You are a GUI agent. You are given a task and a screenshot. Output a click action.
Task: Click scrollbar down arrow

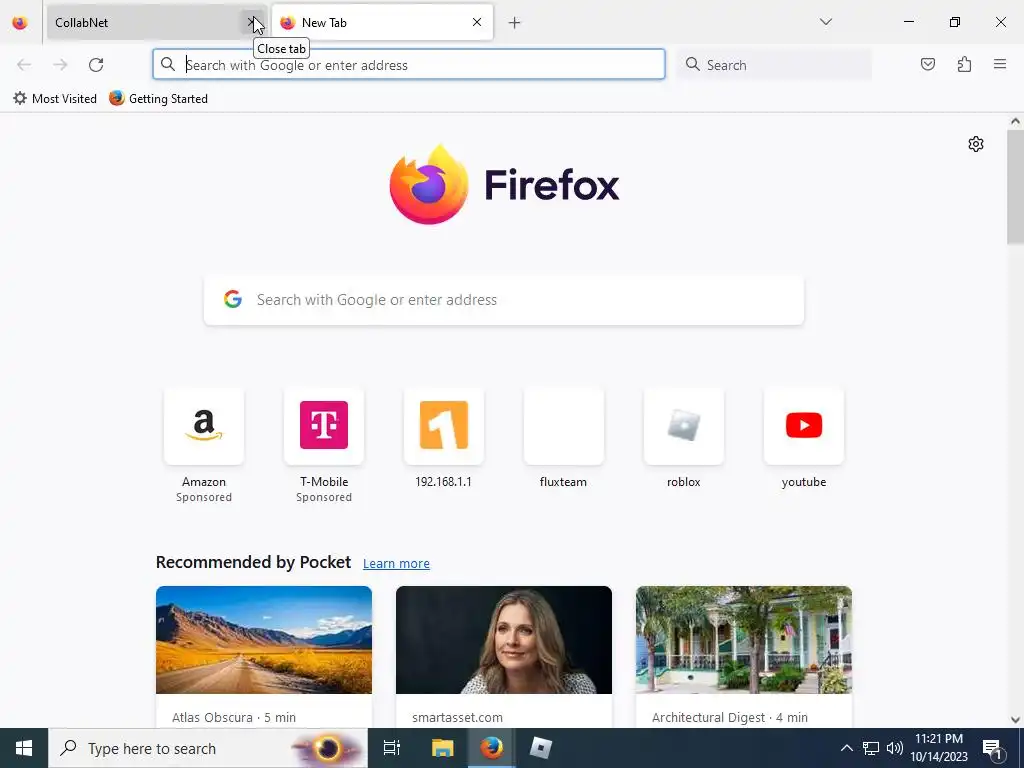[x=1015, y=720]
